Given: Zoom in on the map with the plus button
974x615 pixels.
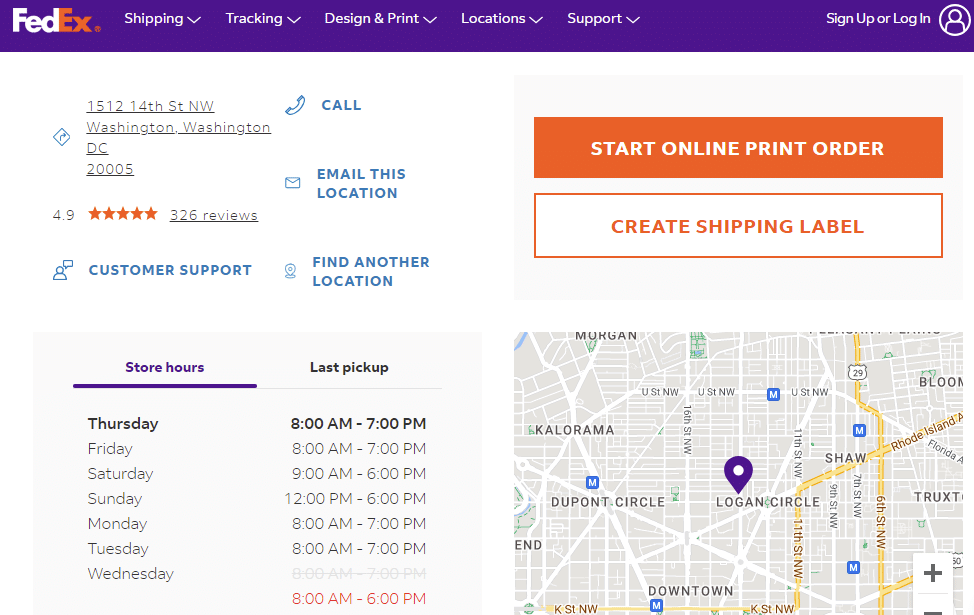Looking at the screenshot, I should [x=932, y=572].
